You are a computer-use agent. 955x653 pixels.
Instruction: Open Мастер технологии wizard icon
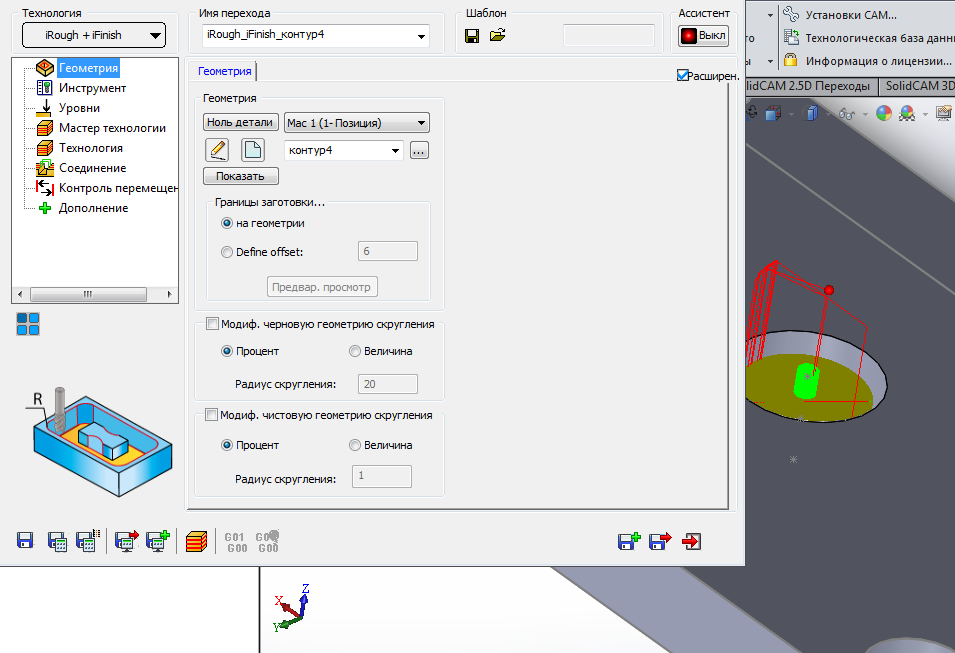(44, 128)
